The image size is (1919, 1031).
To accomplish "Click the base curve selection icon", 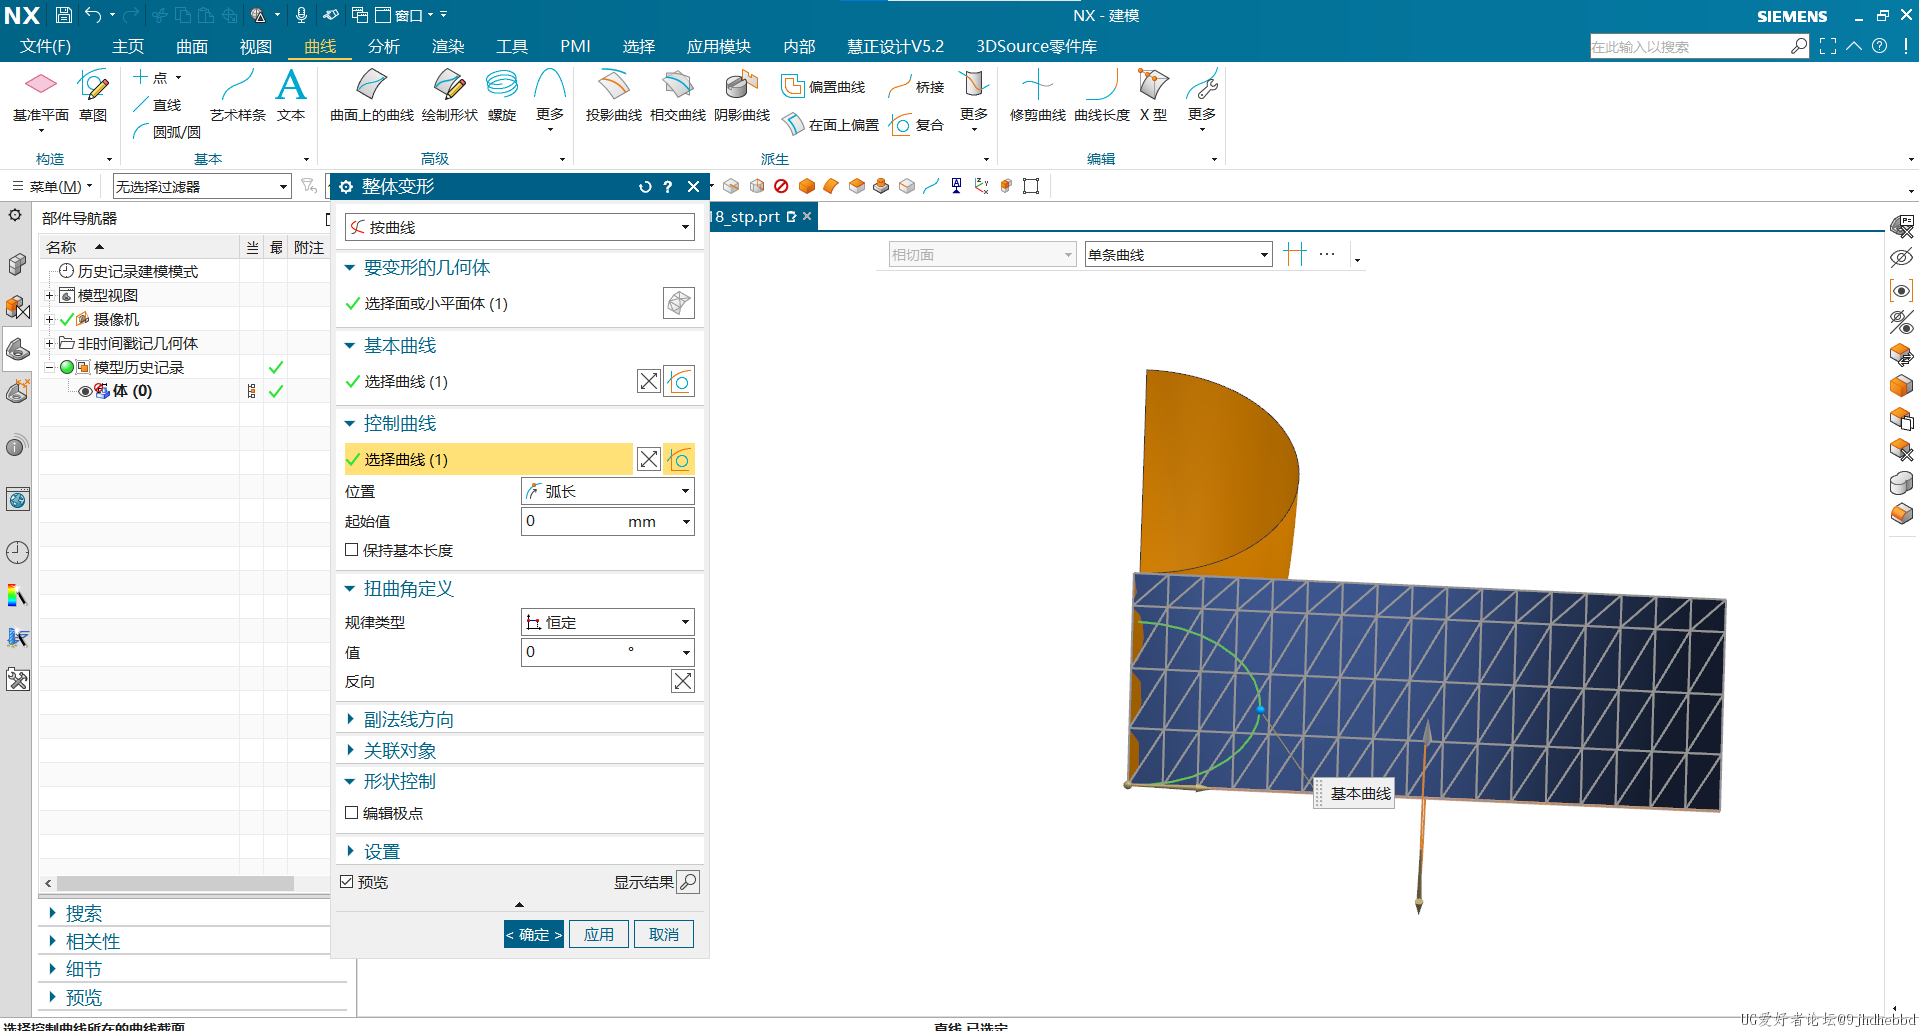I will coord(679,381).
